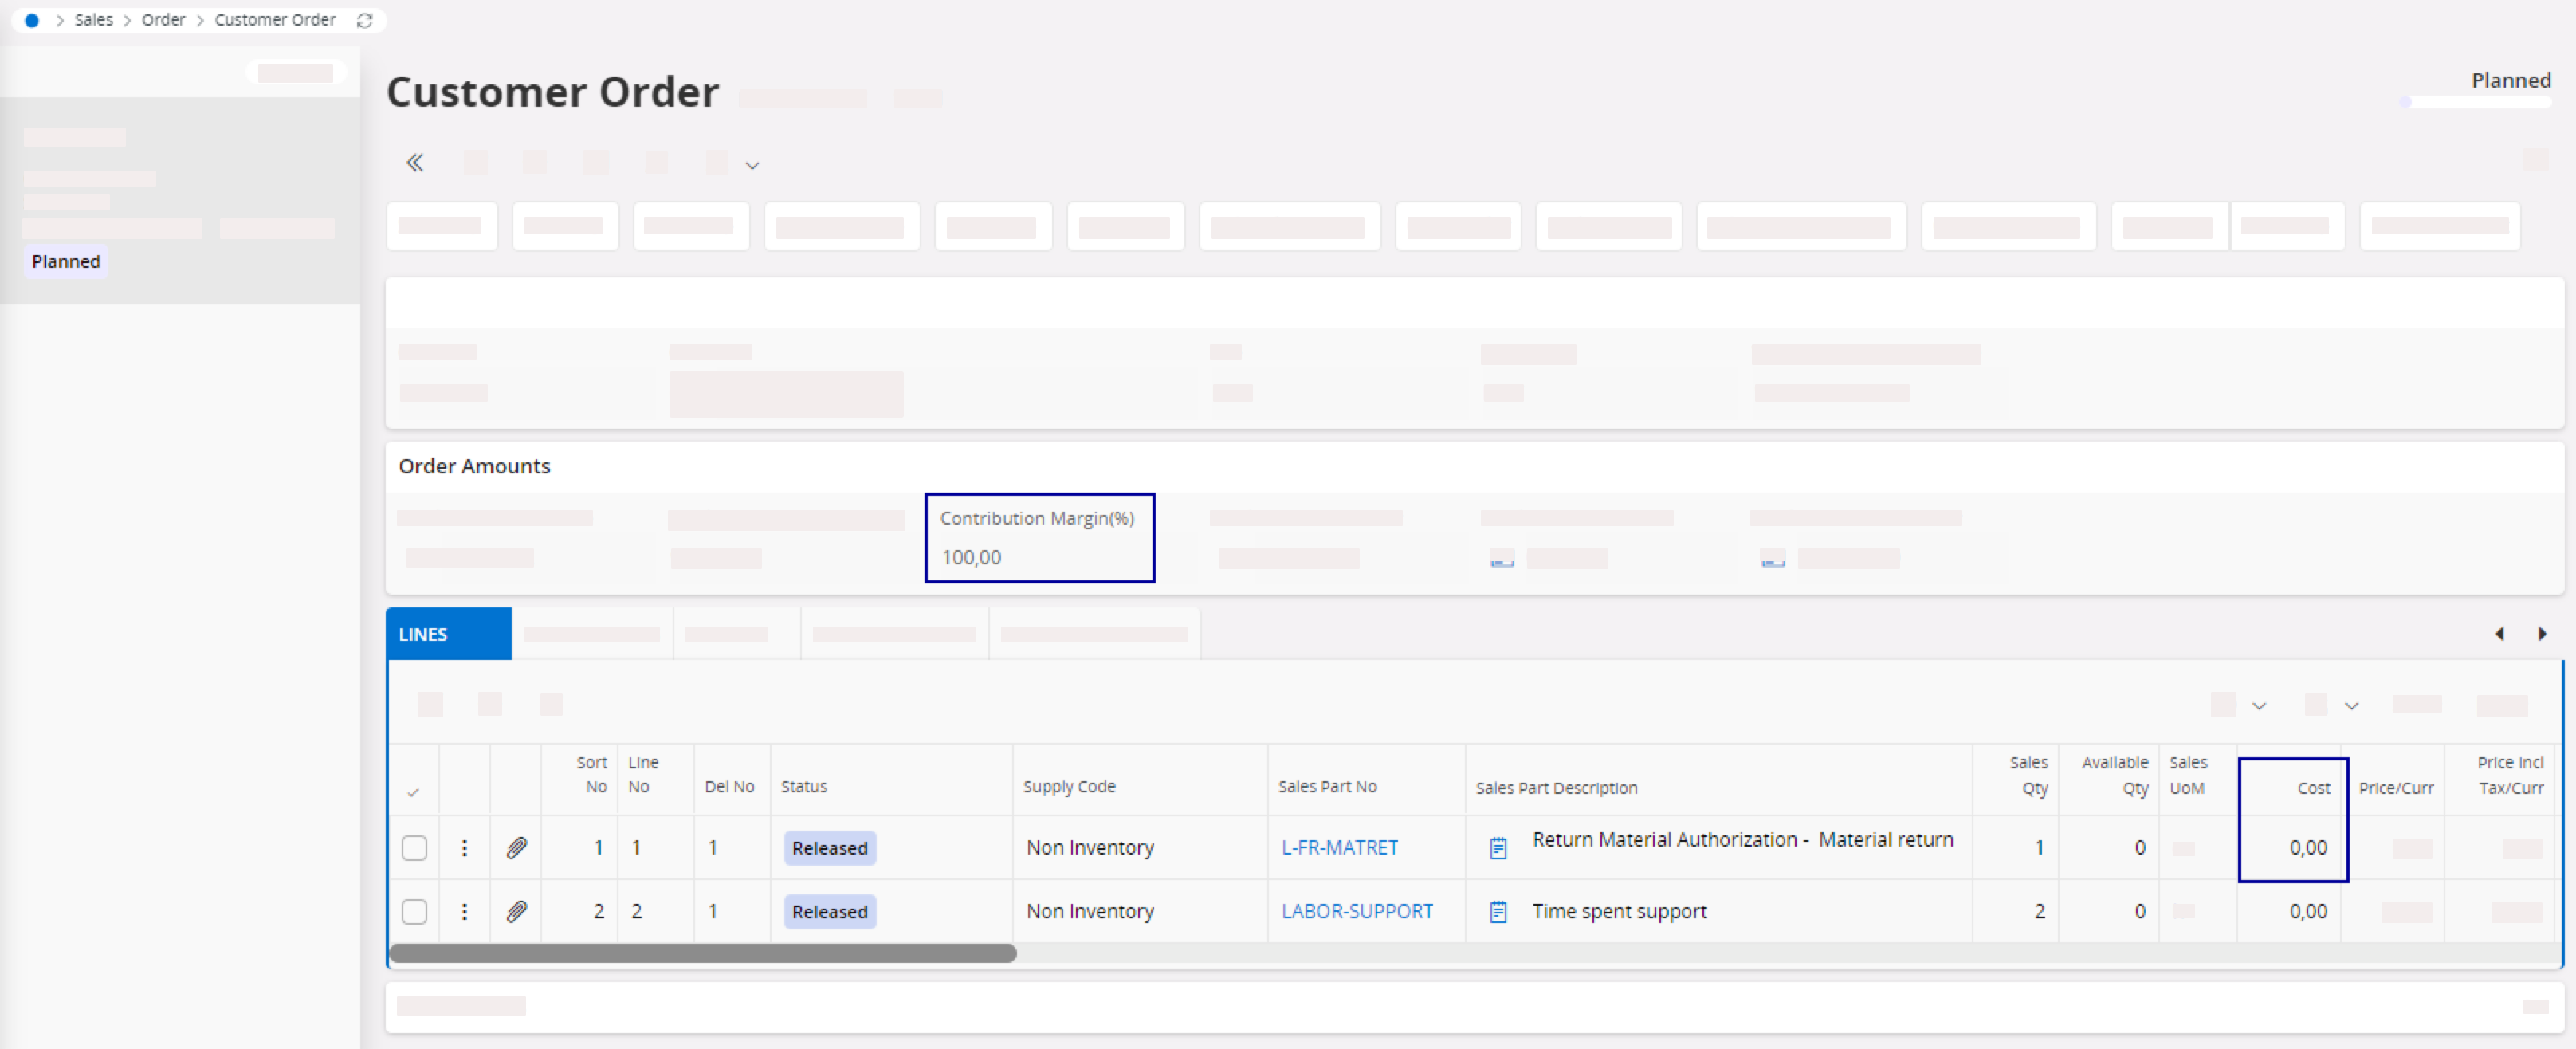This screenshot has height=1049, width=2576.
Task: Expand first chevron dropdown in lines table toolbar
Action: point(2258,706)
